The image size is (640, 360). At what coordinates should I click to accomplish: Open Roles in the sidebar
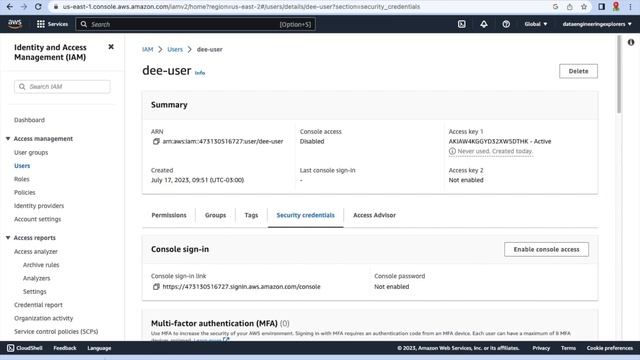point(22,179)
